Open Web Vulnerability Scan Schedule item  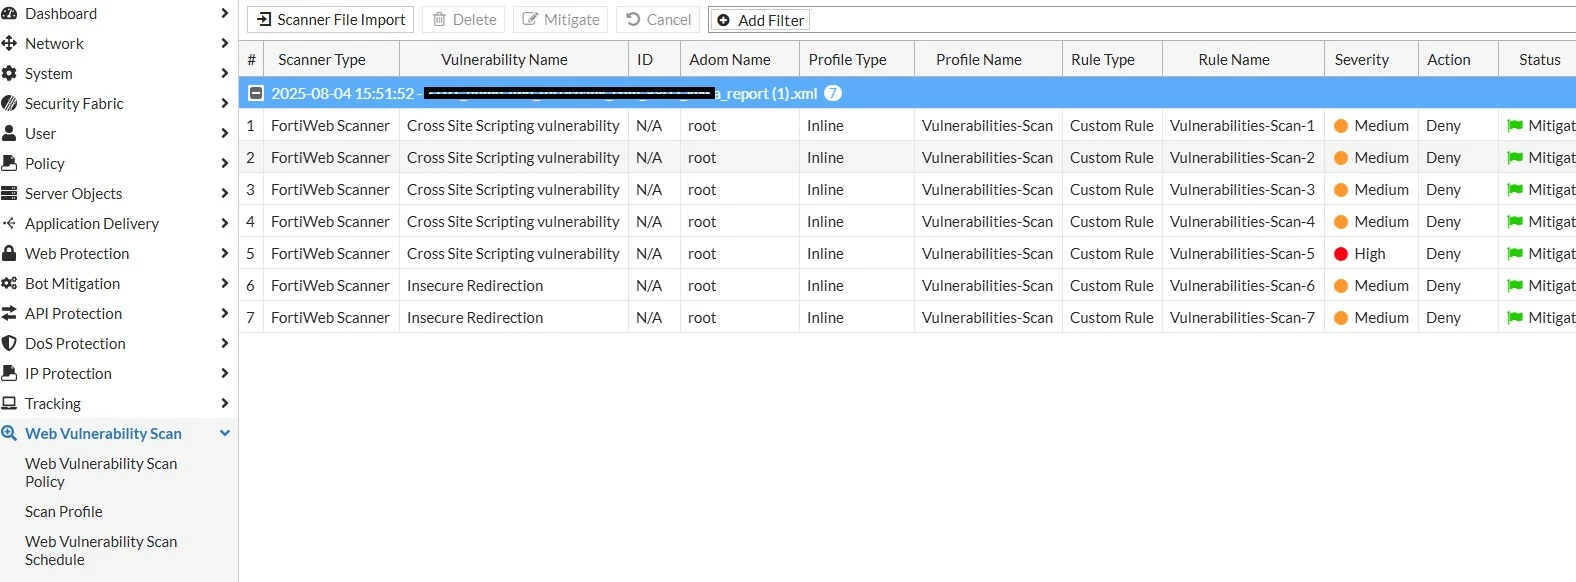click(x=101, y=551)
